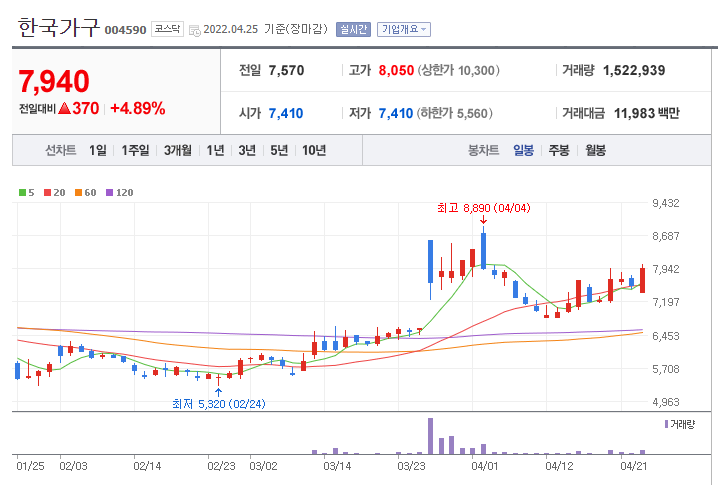Select the 1년 line chart tab

pyautogui.click(x=215, y=150)
